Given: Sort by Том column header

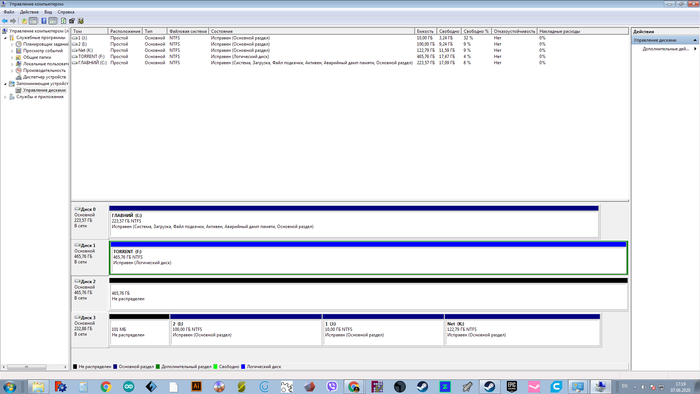Looking at the screenshot, I should click(x=90, y=31).
